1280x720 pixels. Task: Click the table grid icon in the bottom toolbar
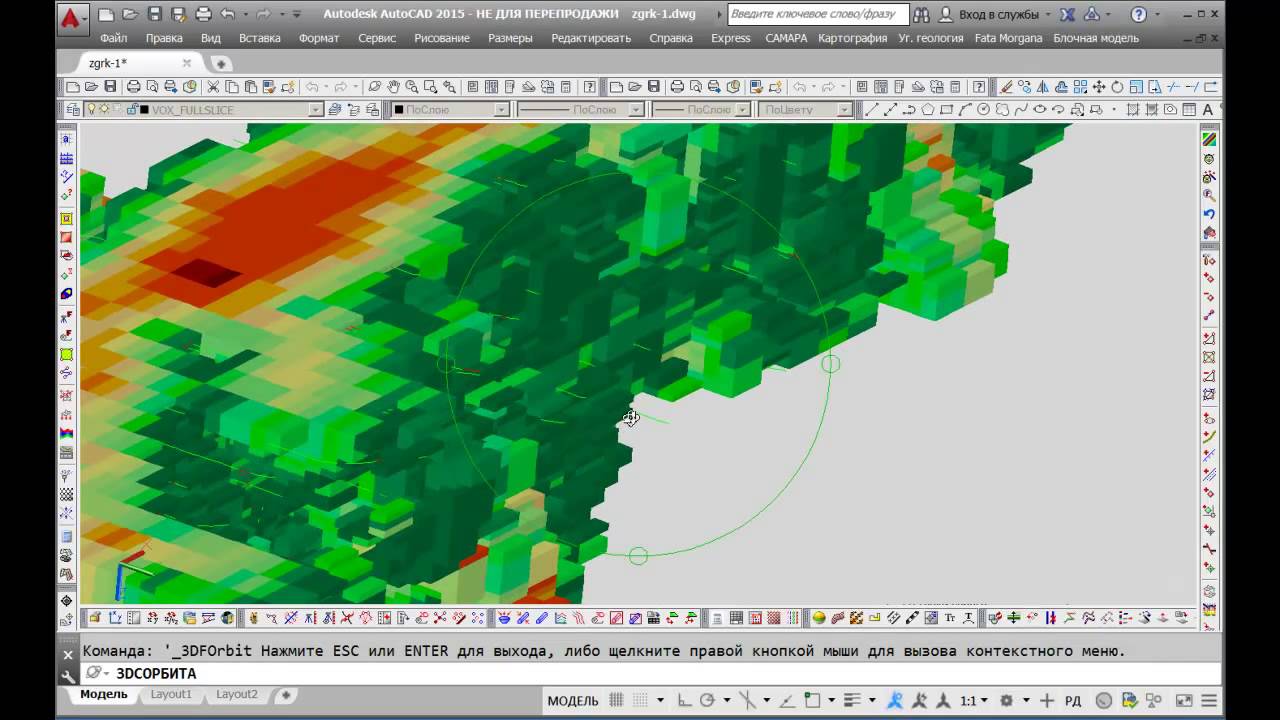click(736, 618)
